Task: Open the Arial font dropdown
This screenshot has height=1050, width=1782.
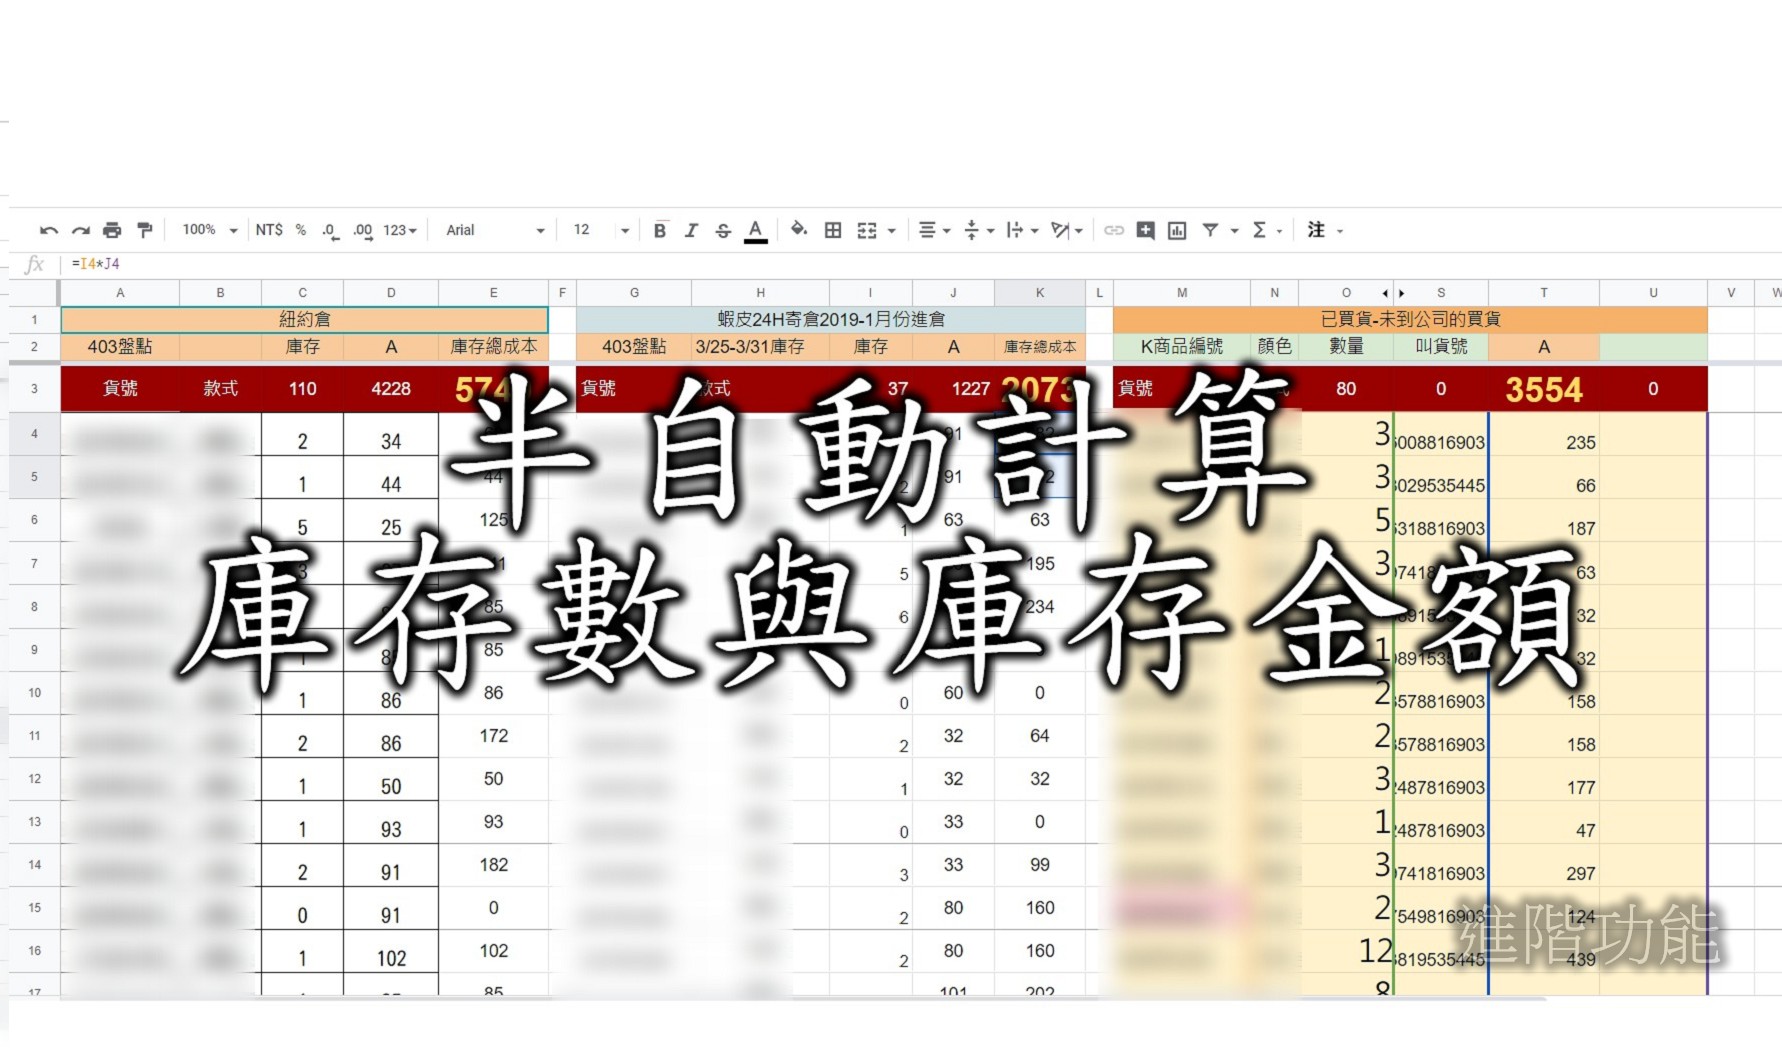Action: (x=490, y=230)
